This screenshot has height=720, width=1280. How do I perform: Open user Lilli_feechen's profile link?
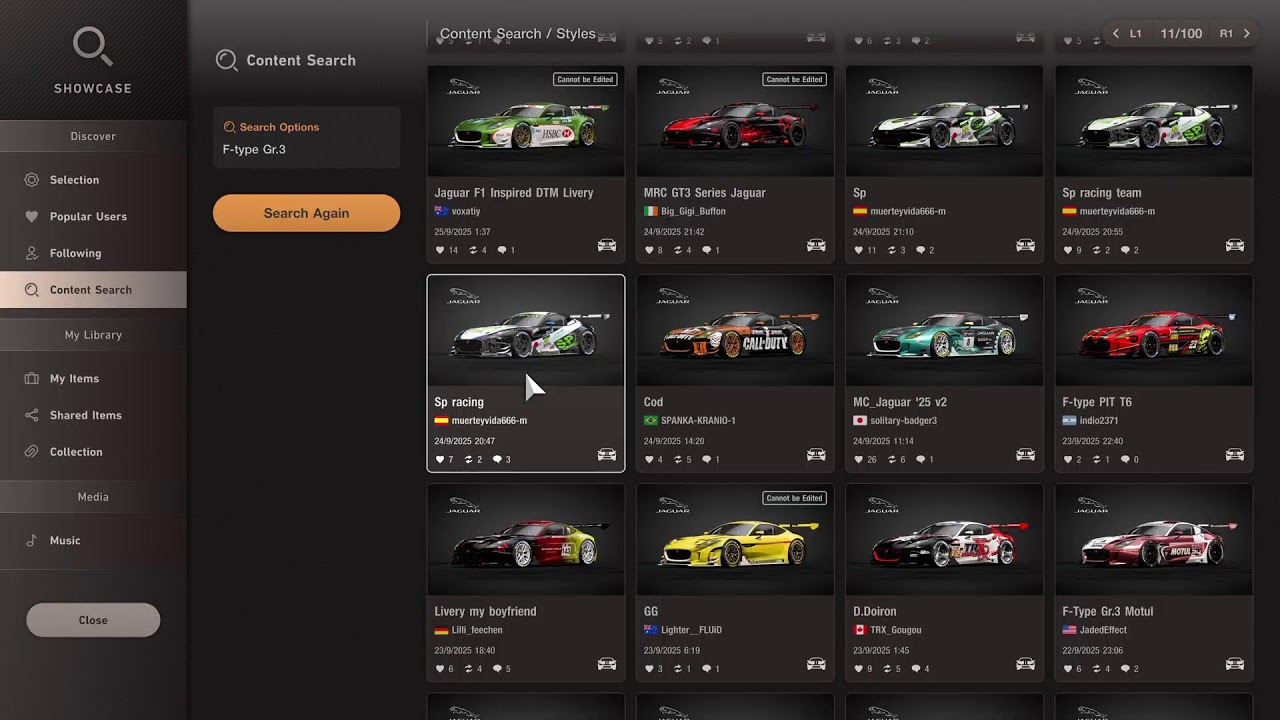pyautogui.click(x=477, y=630)
